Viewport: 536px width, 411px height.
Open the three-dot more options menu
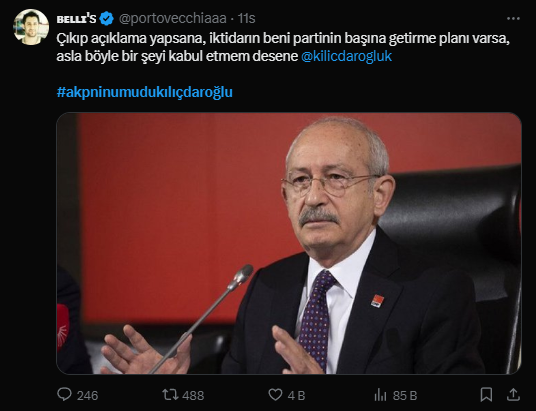[513, 18]
